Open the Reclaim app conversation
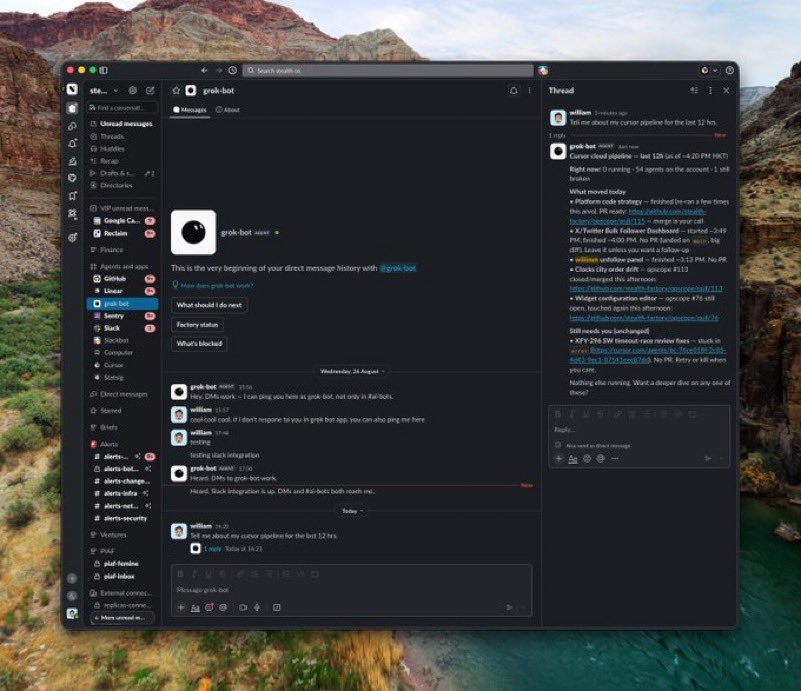The width and height of the screenshot is (801, 691). point(122,233)
